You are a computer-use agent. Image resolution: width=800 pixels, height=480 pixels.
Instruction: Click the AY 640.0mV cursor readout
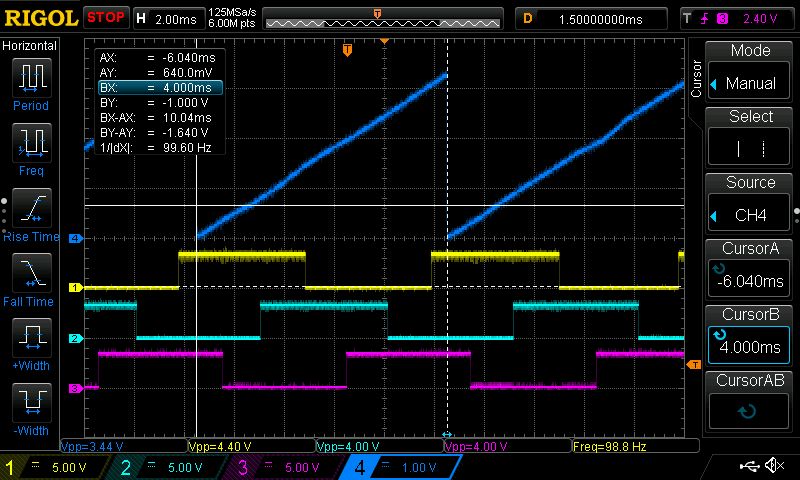pos(158,73)
